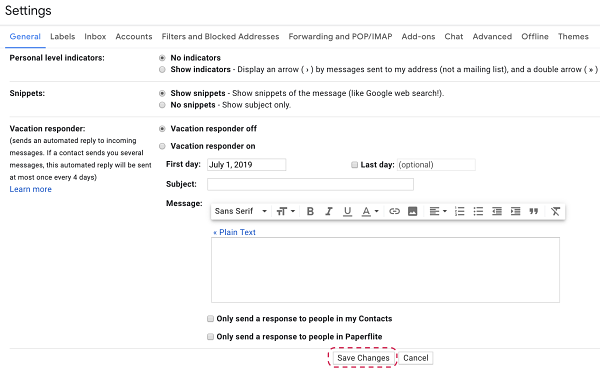
Task: Insert an image using the image icon
Action: [x=412, y=211]
